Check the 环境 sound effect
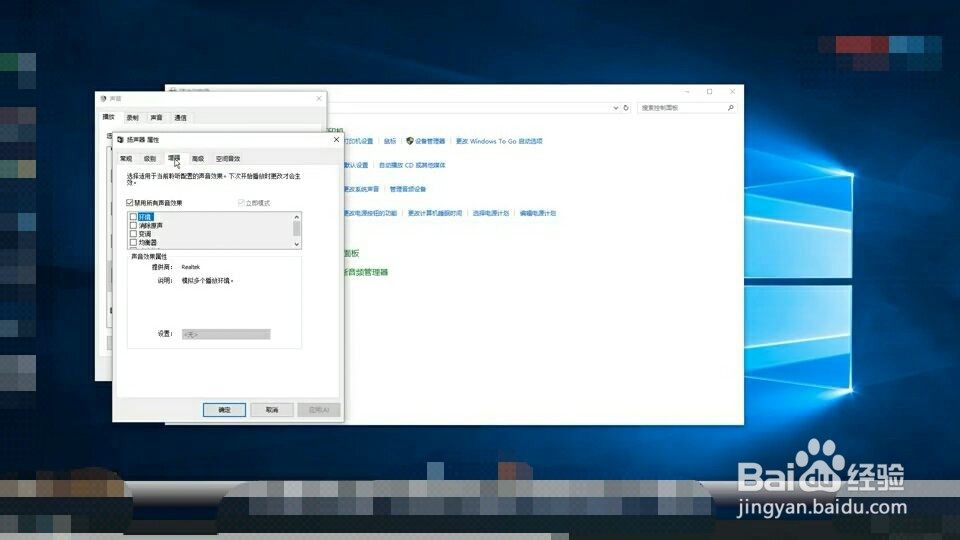 (133, 217)
